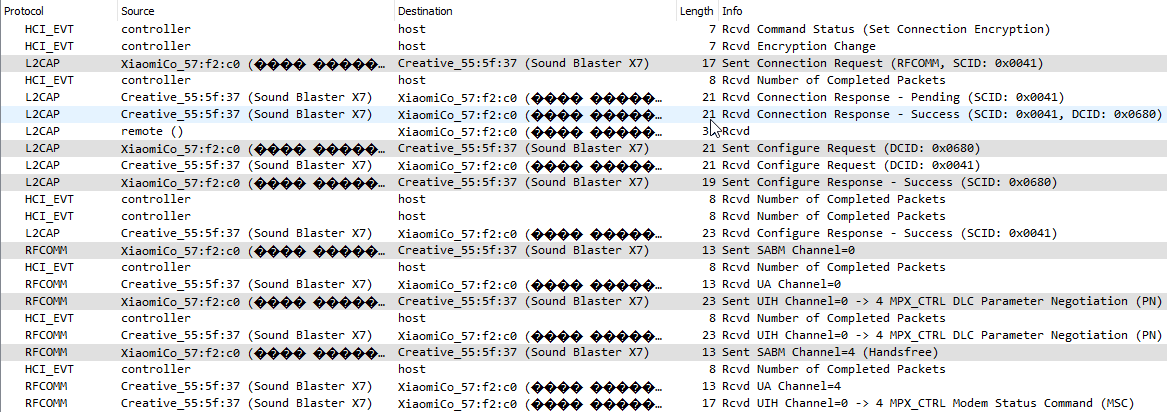The height and width of the screenshot is (412, 1167).
Task: Select the Sent SABM Channel=4 (Handsfree) row
Action: click(x=584, y=352)
